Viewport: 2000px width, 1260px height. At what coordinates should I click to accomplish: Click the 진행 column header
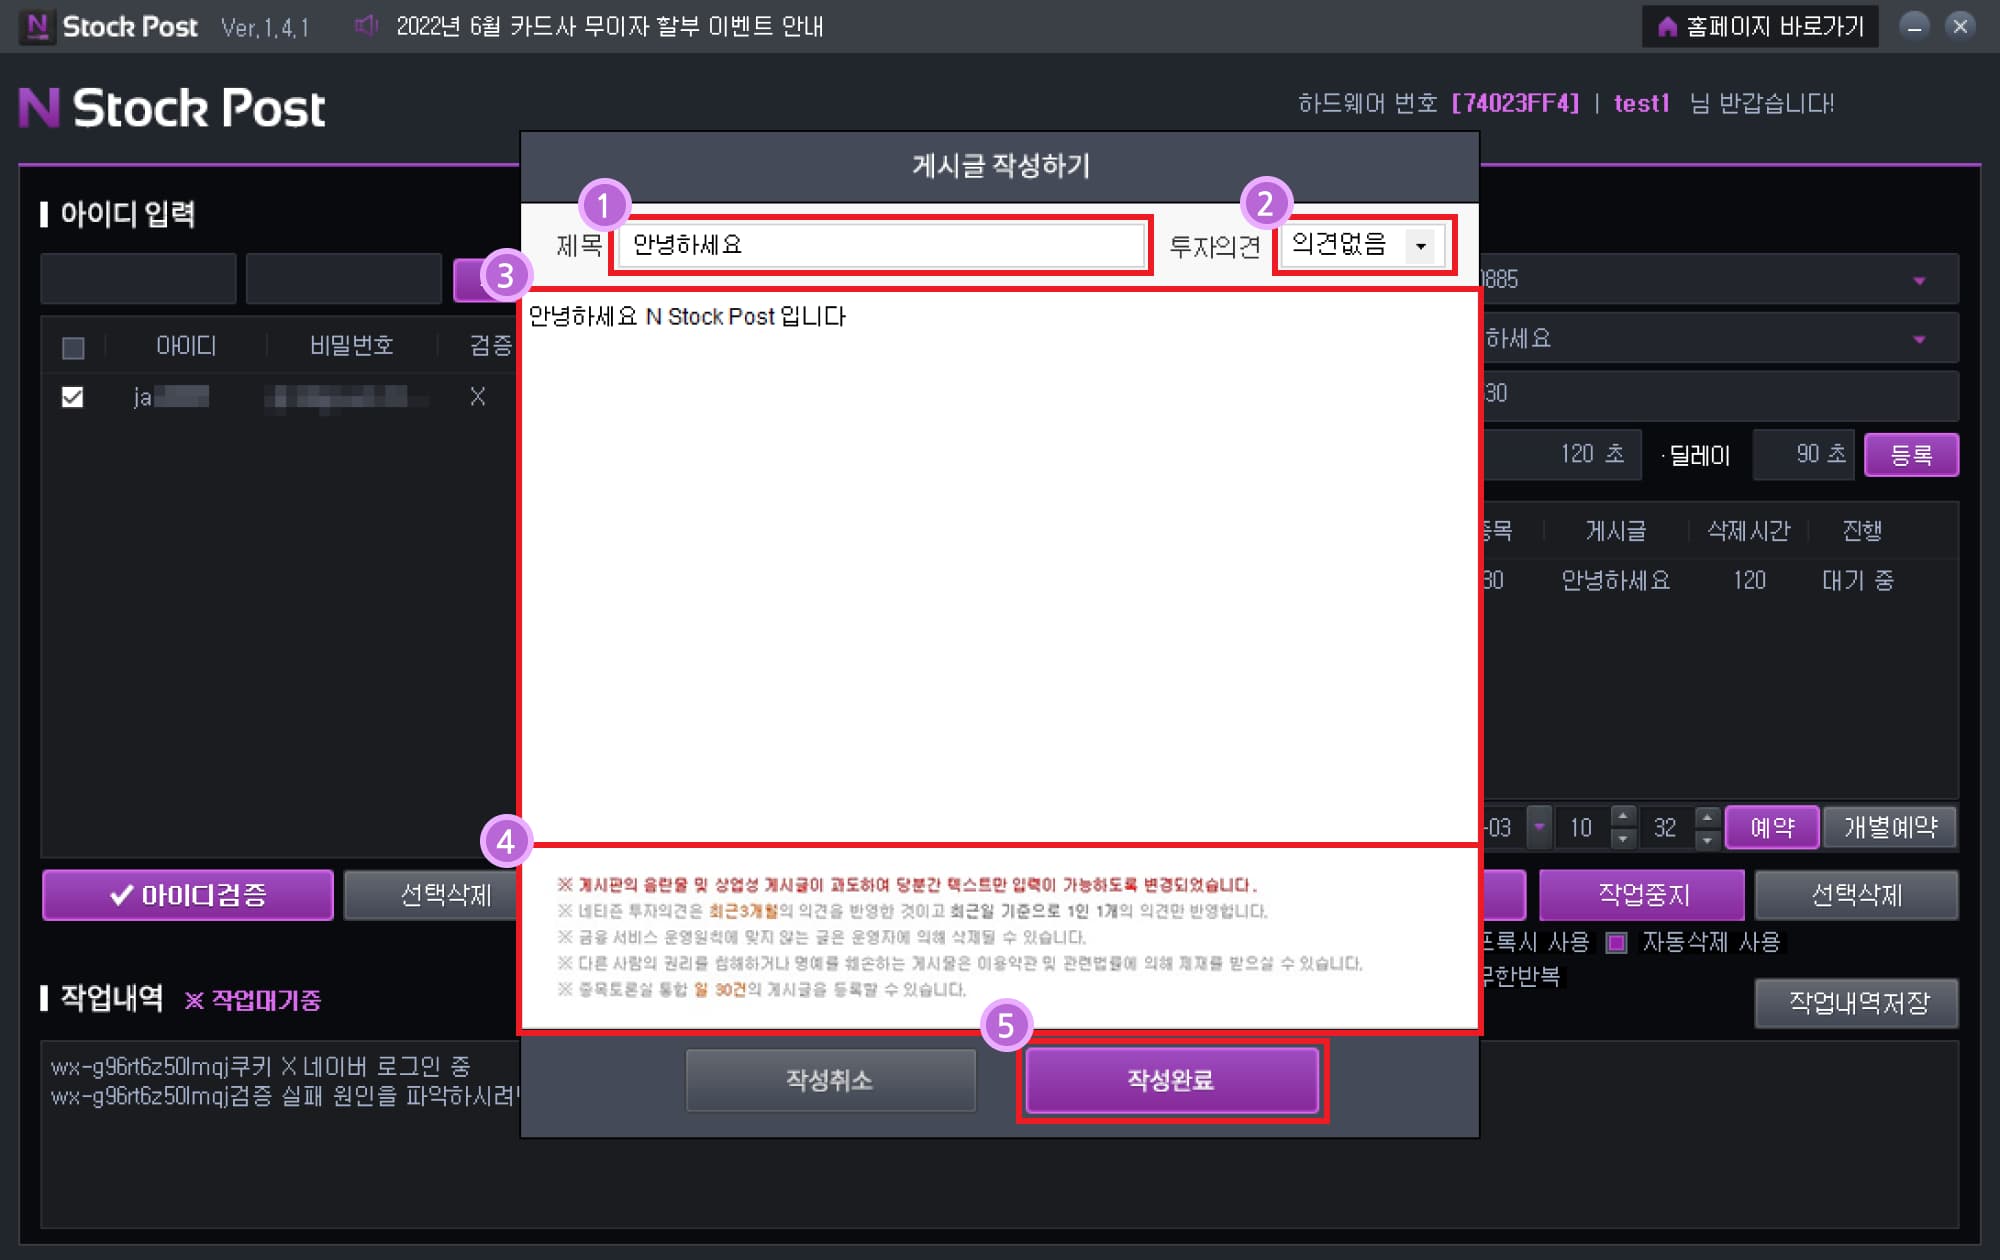click(1862, 531)
